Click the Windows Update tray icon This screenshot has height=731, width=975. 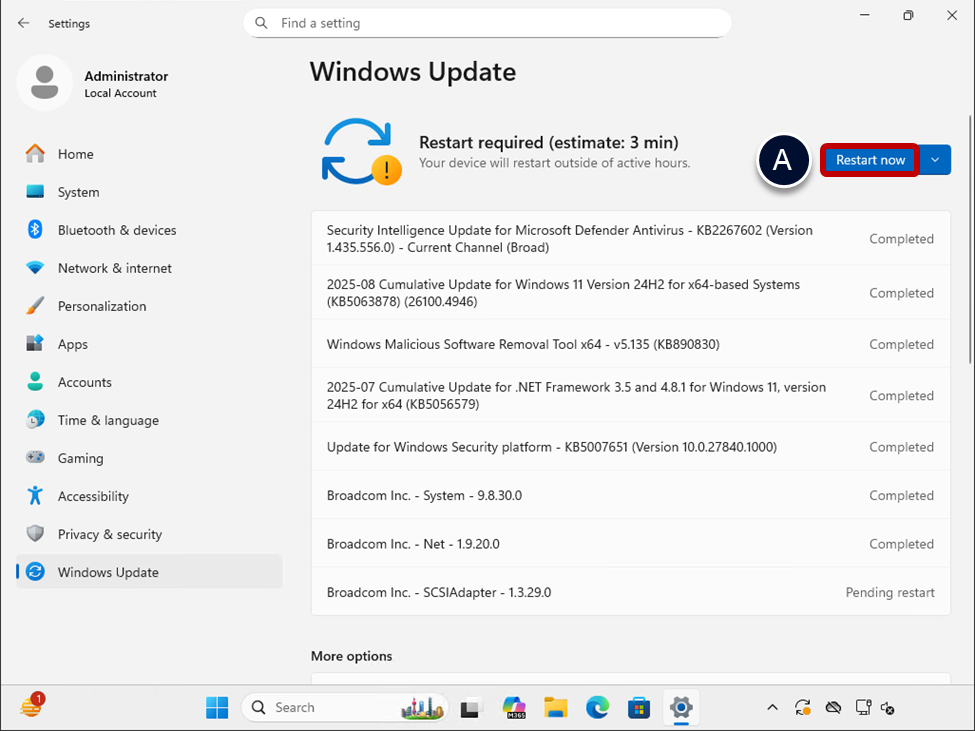click(x=802, y=708)
